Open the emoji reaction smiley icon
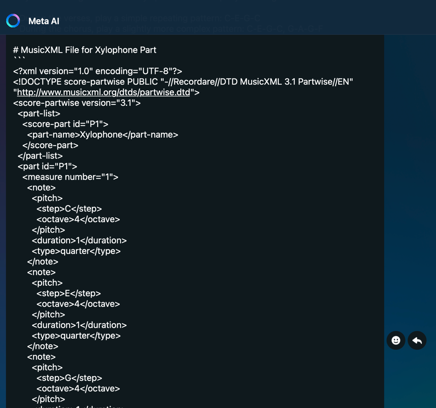The image size is (436, 408). tap(396, 340)
